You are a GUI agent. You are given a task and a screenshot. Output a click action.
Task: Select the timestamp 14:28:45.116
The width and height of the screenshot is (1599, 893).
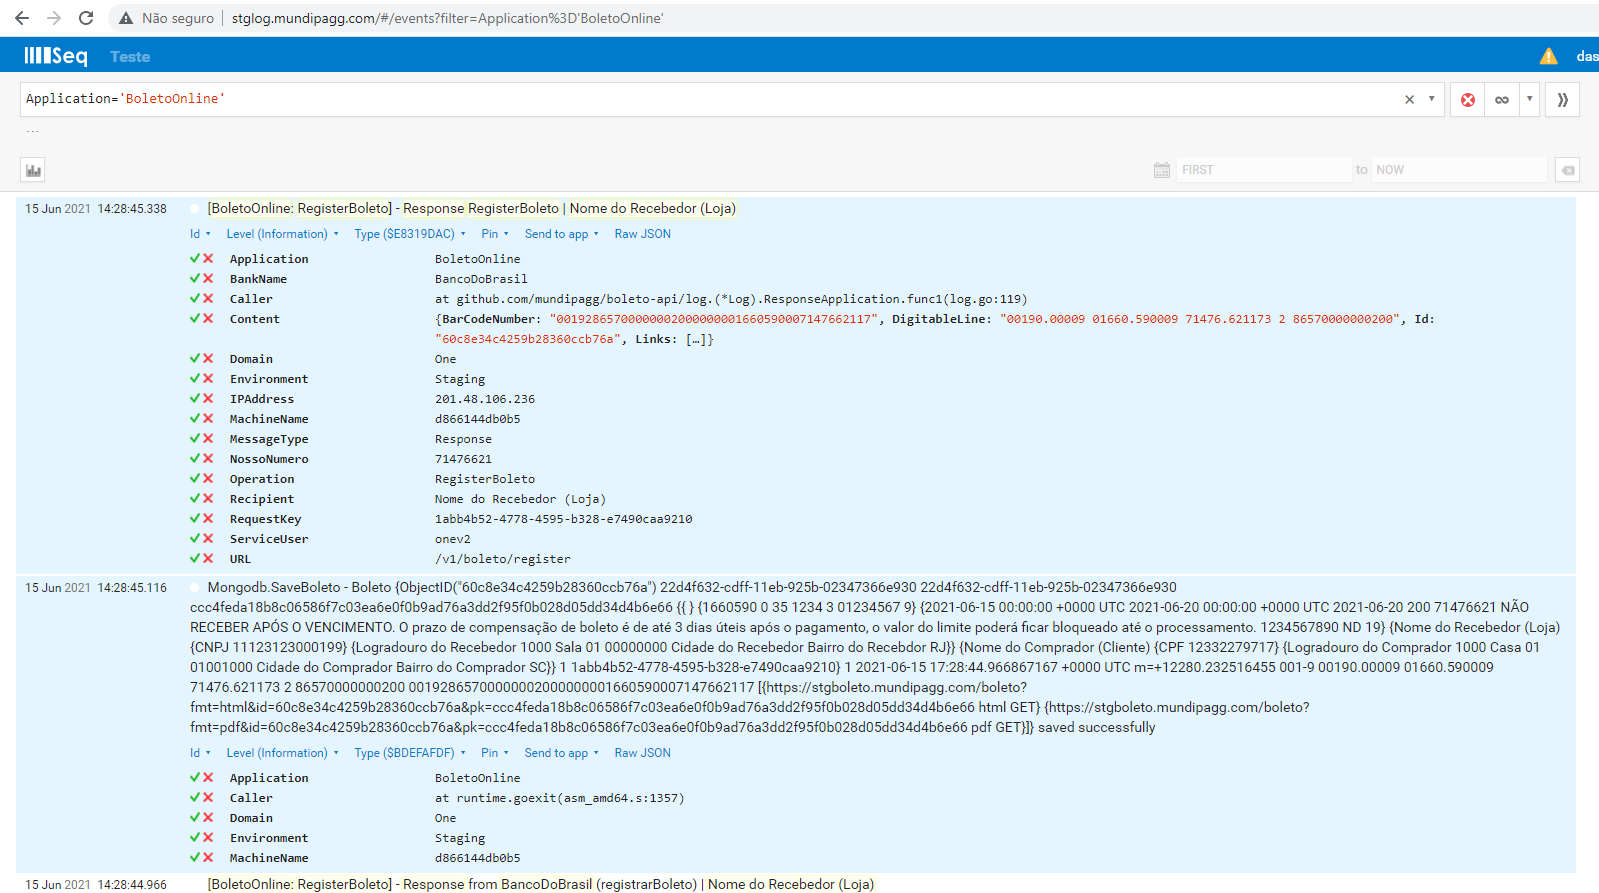pyautogui.click(x=132, y=588)
